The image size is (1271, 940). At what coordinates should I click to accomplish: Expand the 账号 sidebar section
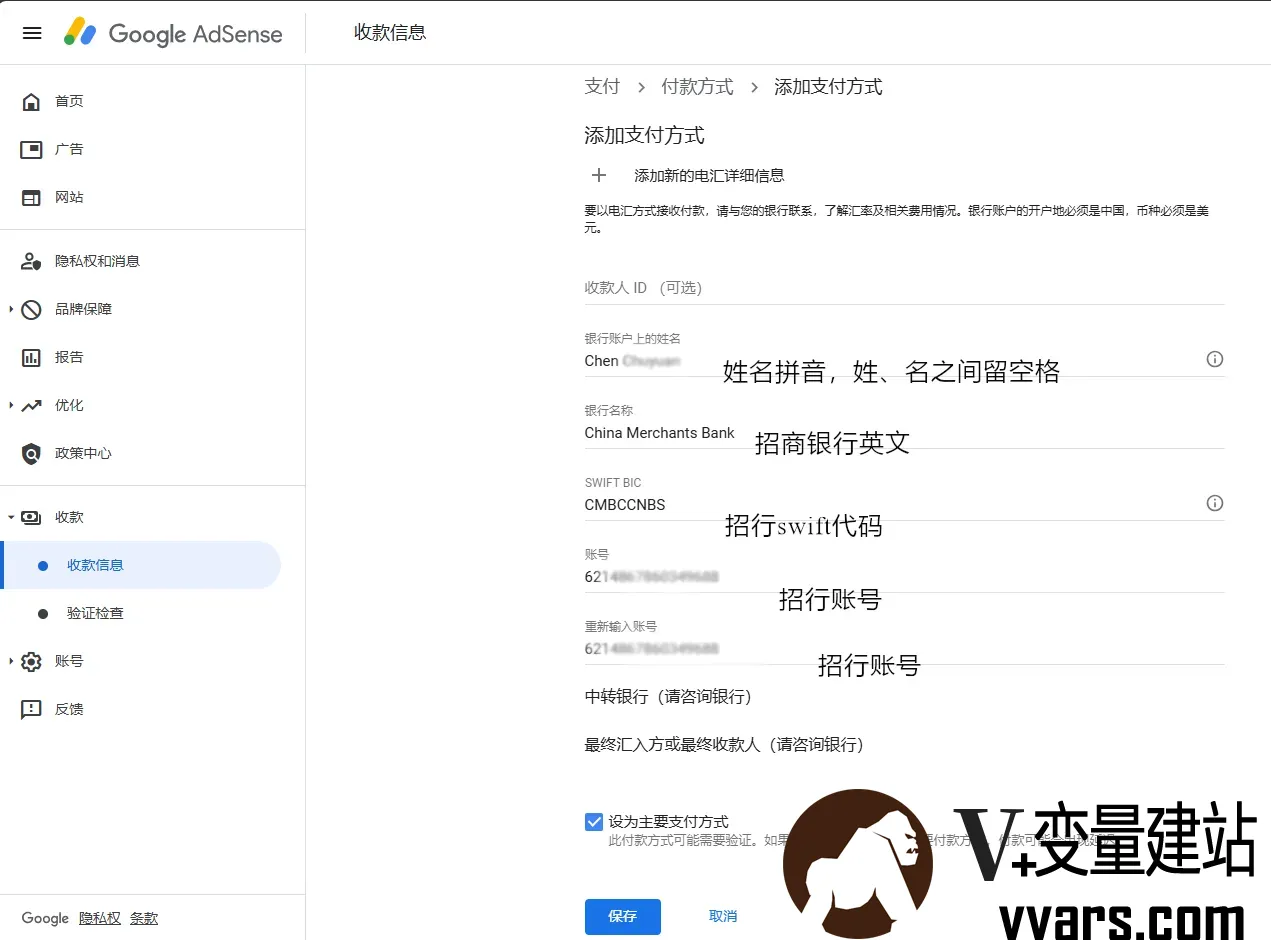[11, 662]
